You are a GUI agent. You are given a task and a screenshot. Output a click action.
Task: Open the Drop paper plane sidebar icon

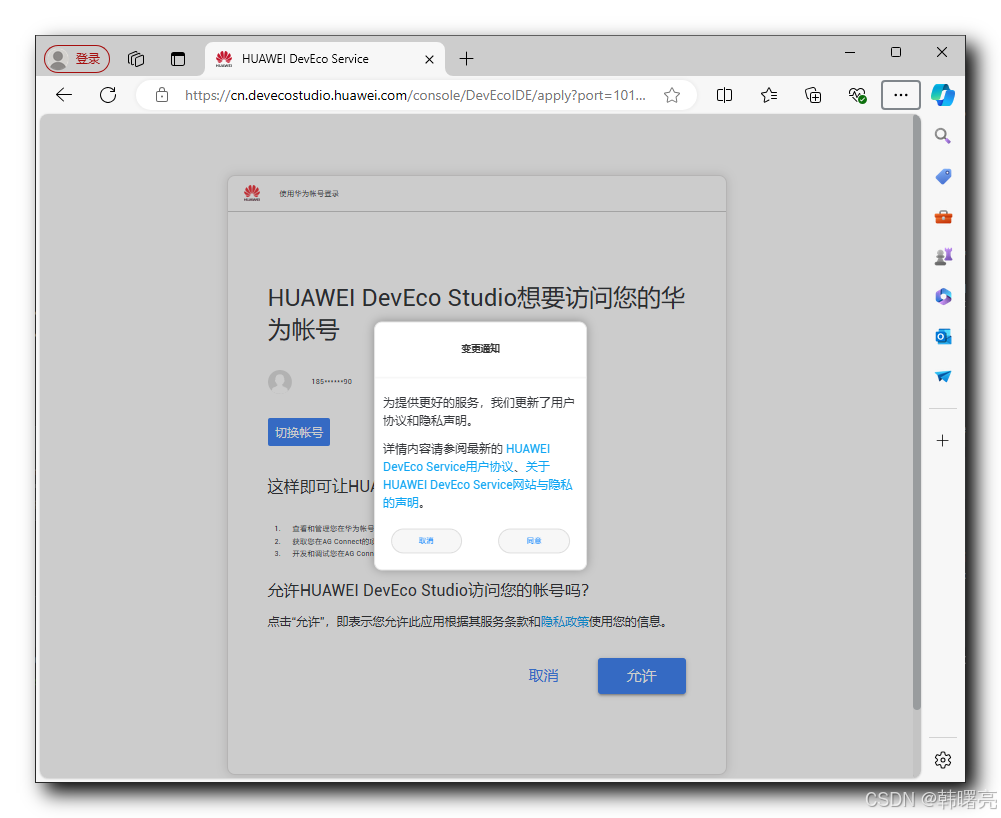coord(943,376)
